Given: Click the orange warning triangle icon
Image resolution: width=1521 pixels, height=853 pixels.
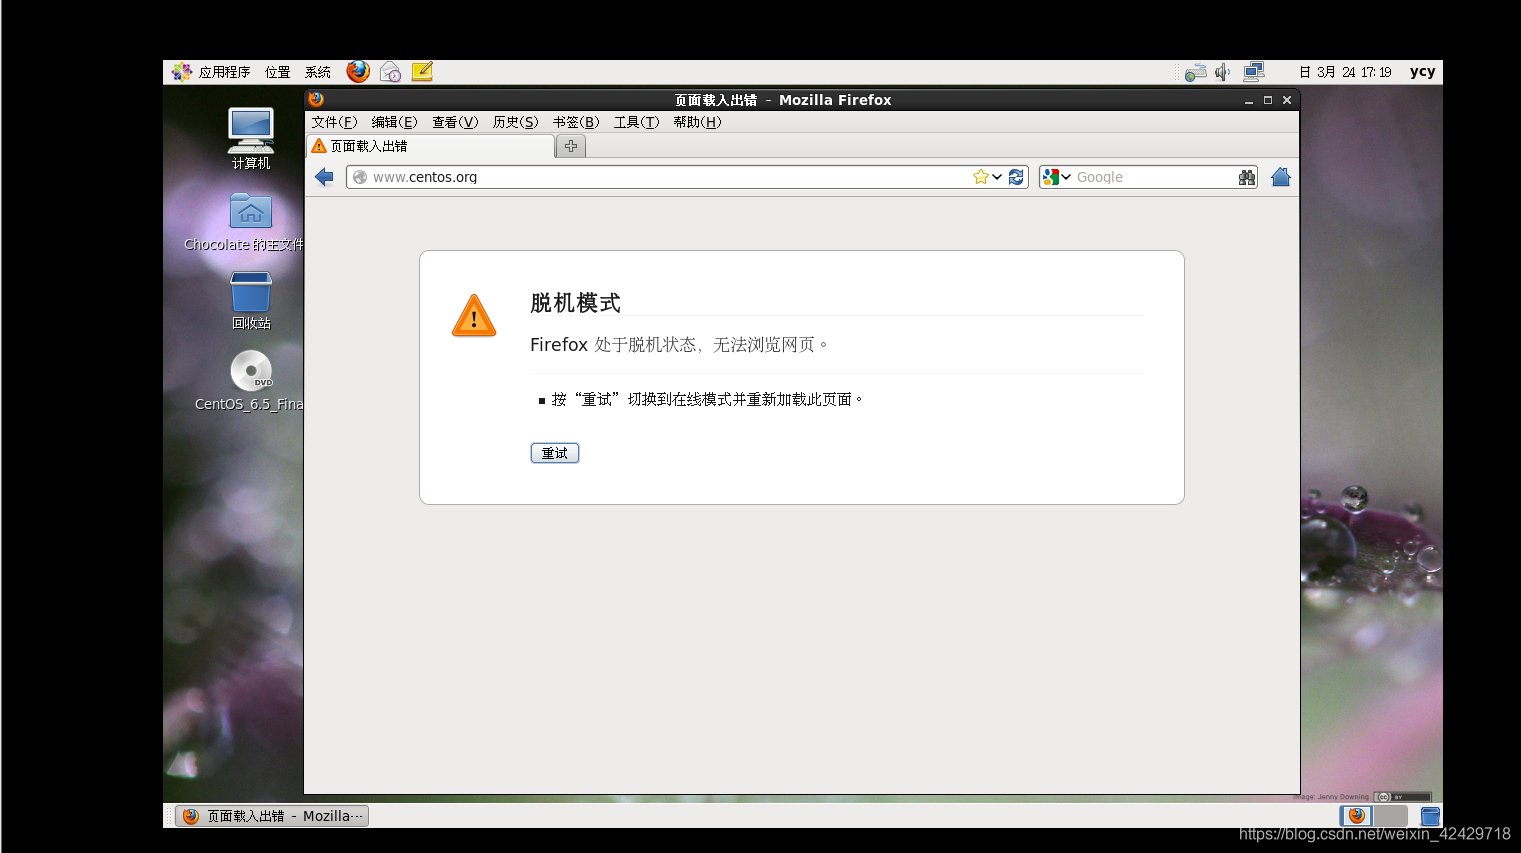Looking at the screenshot, I should coord(474,316).
